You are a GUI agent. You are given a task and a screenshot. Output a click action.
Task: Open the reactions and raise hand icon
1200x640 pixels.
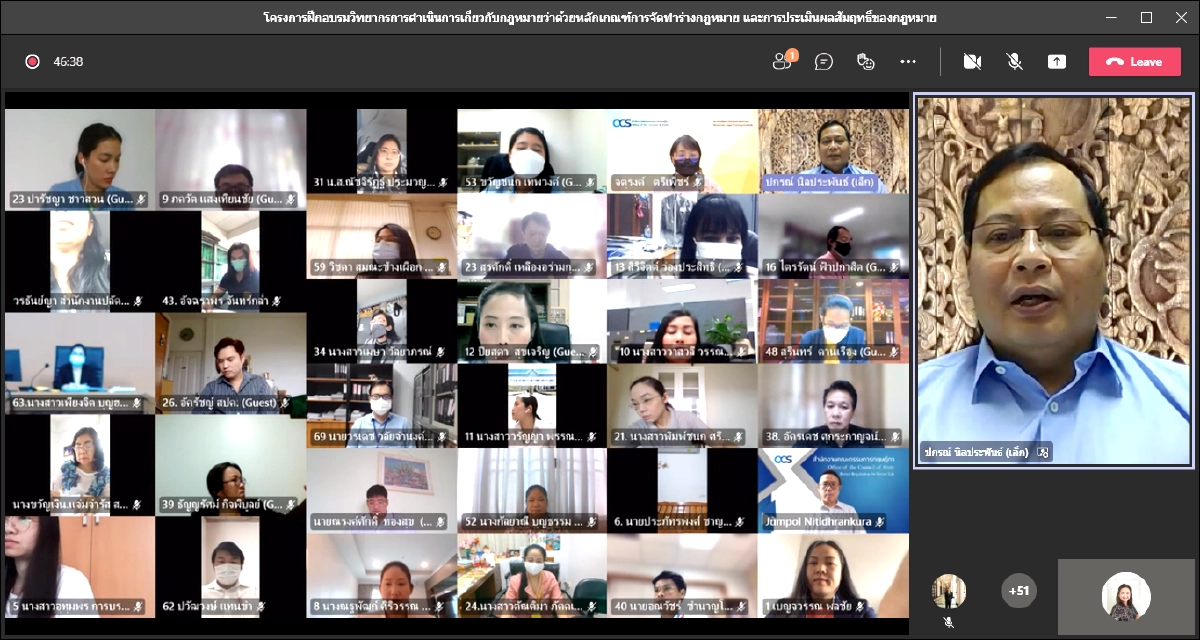[866, 61]
